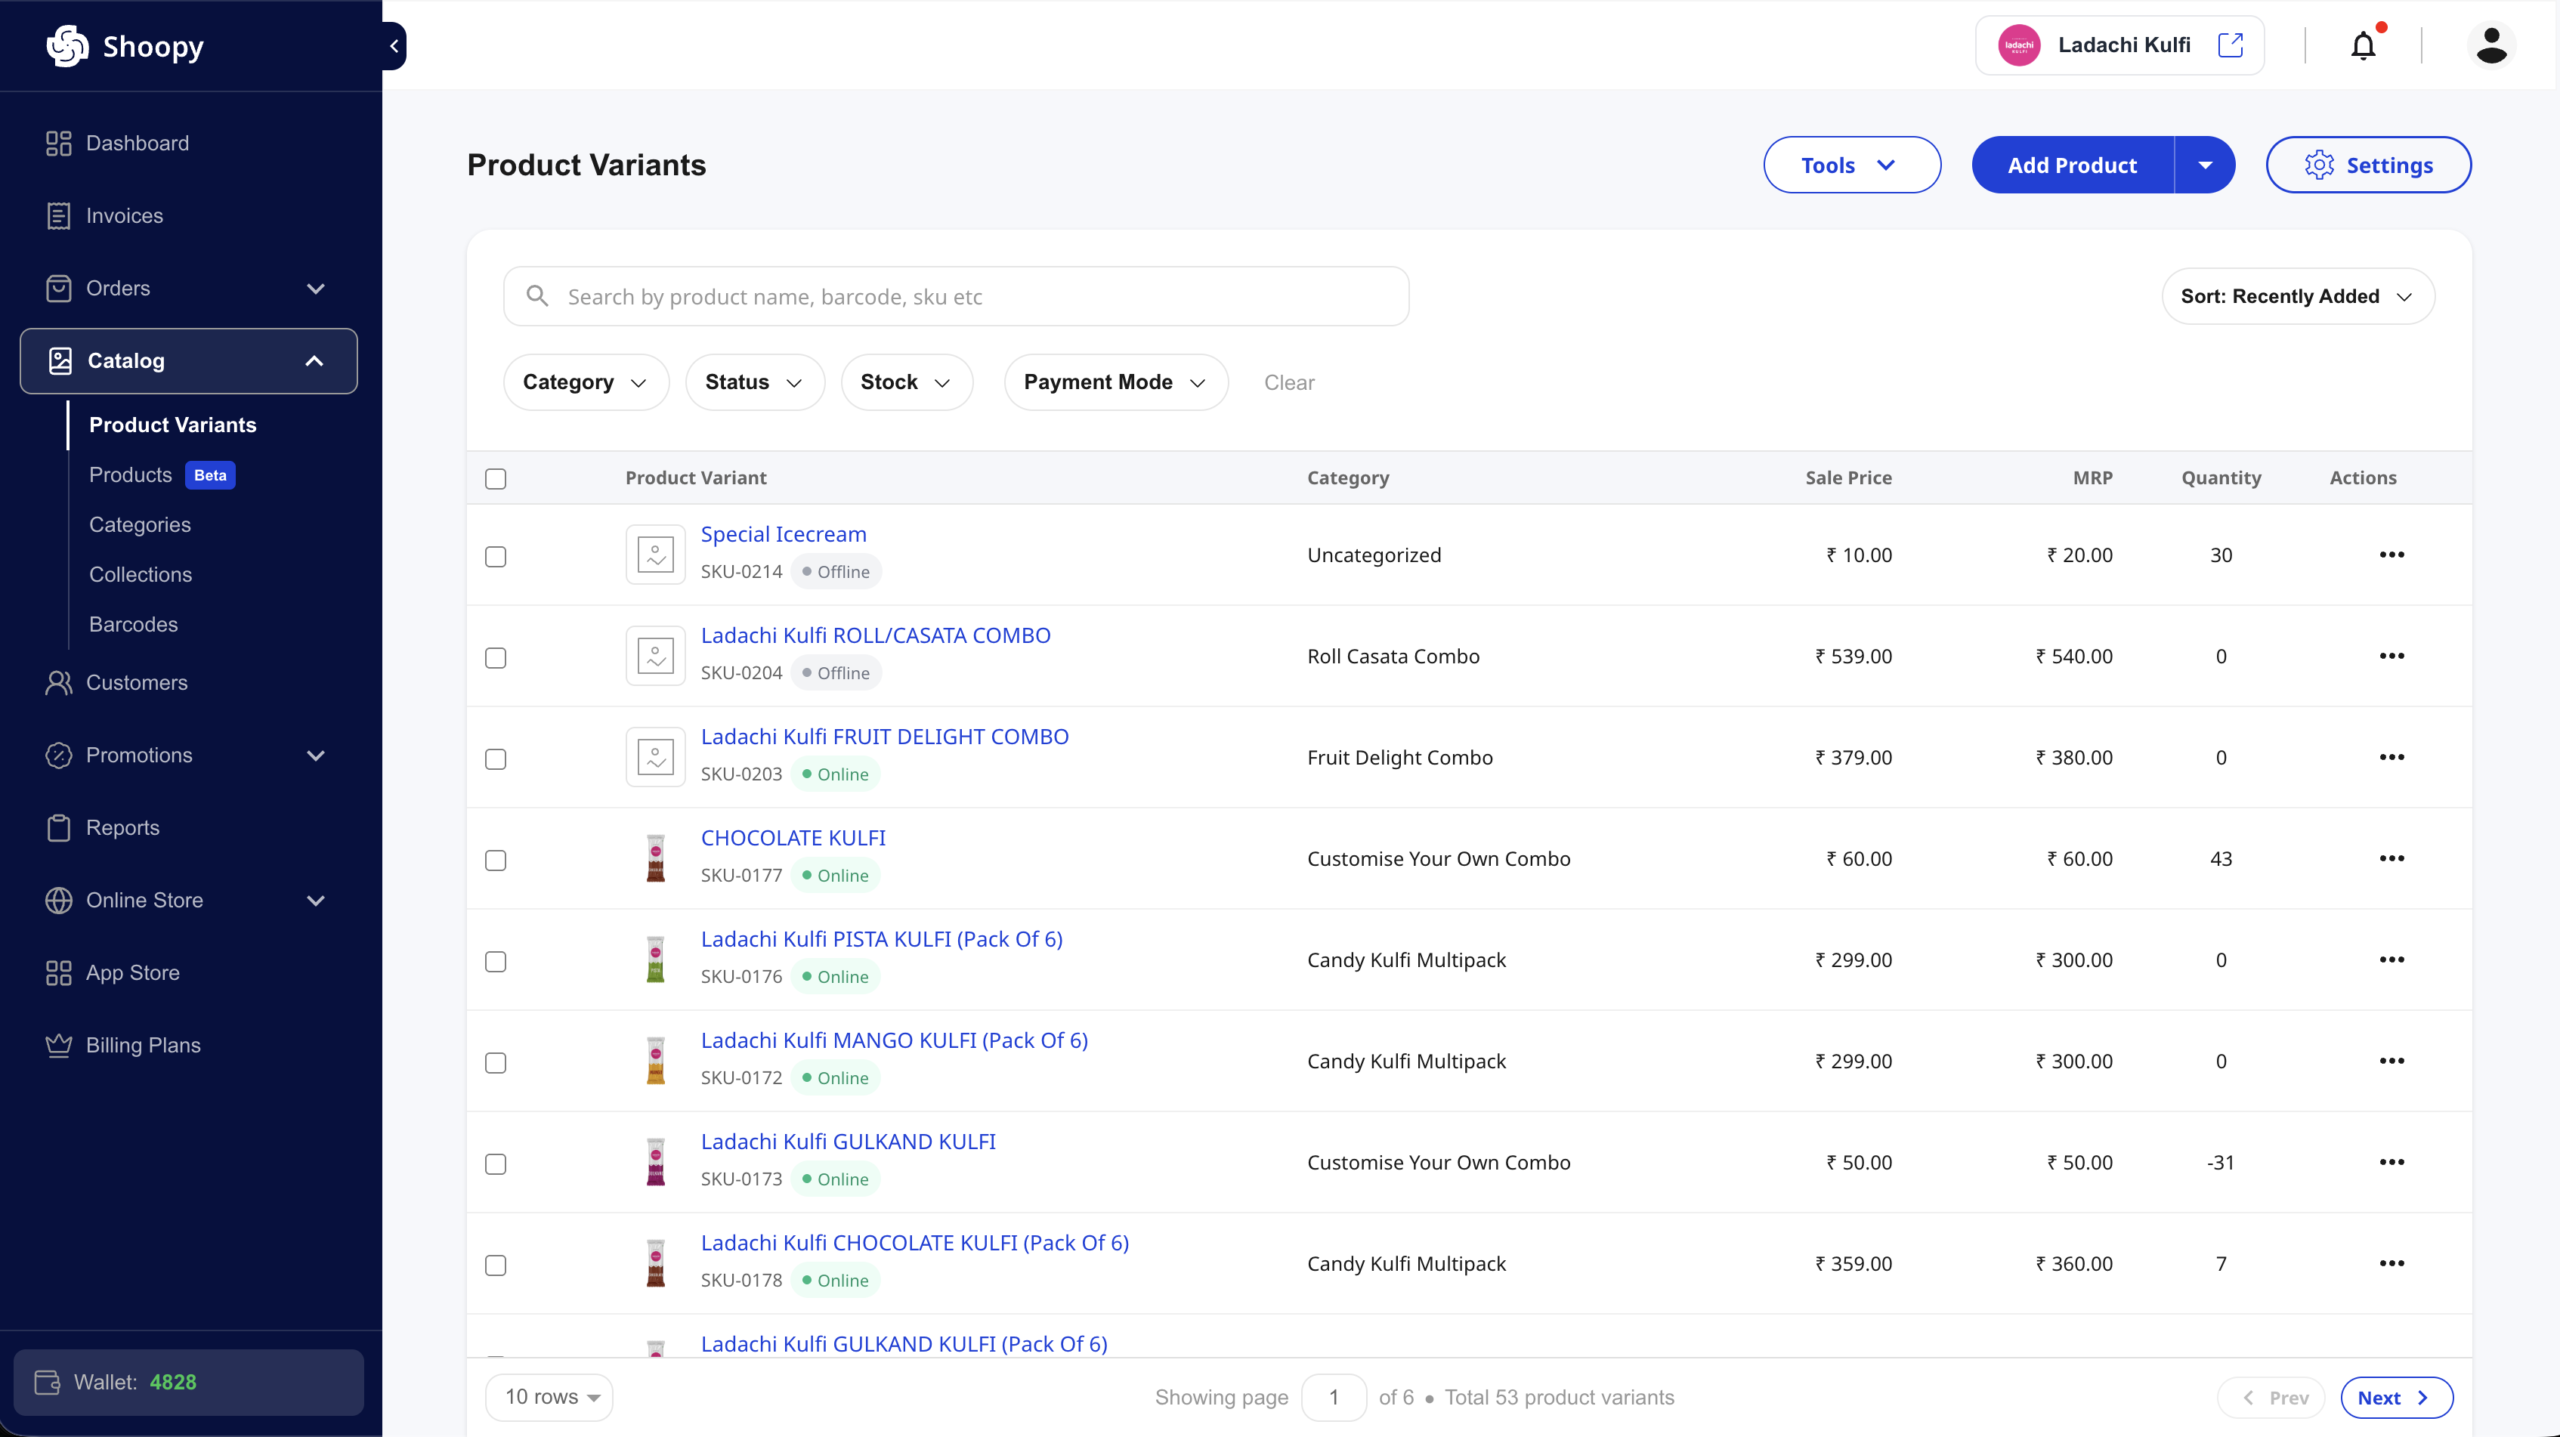Click the user profile avatar icon
This screenshot has height=1437, width=2560.
[x=2492, y=44]
